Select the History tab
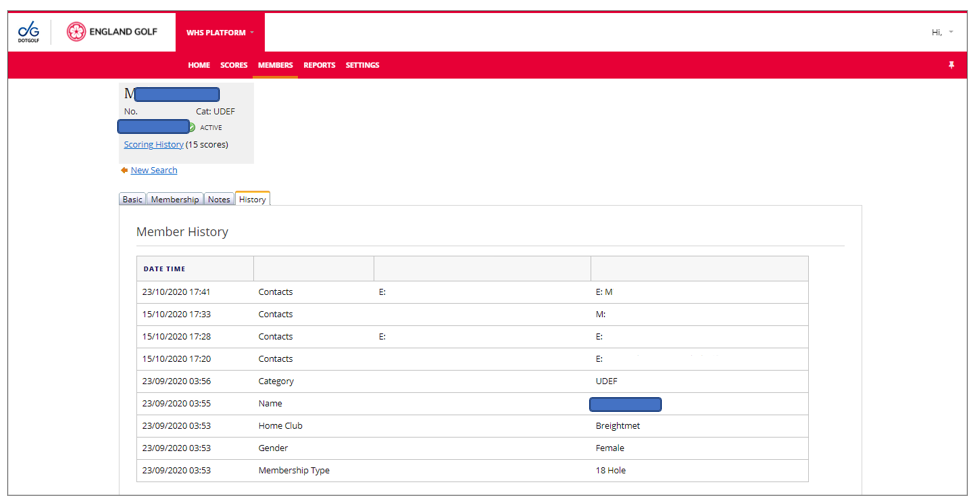Viewport: 973px width, 502px height. pos(253,199)
